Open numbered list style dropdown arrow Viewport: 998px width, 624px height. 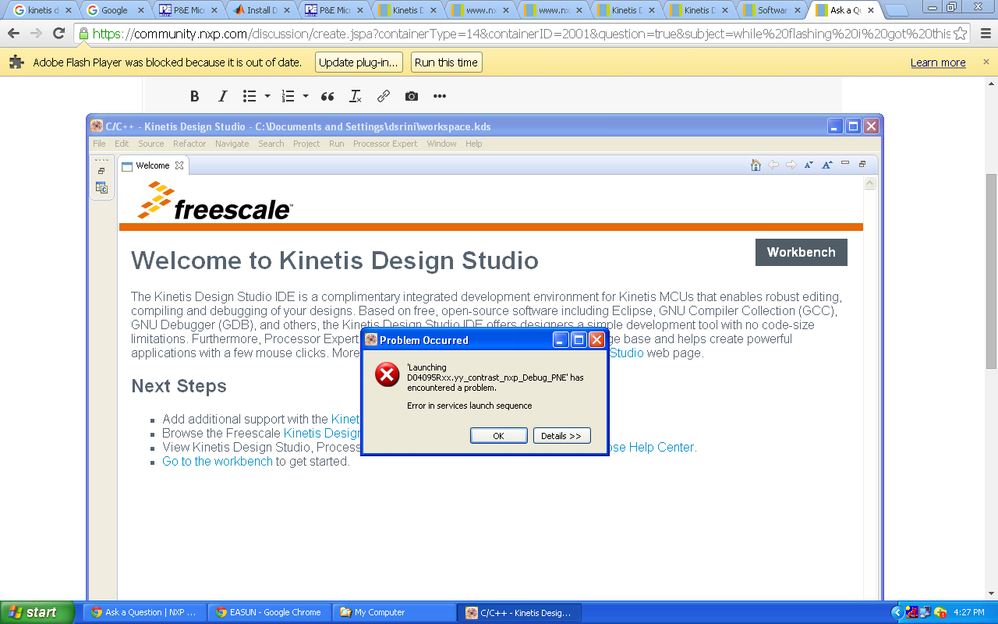306,96
